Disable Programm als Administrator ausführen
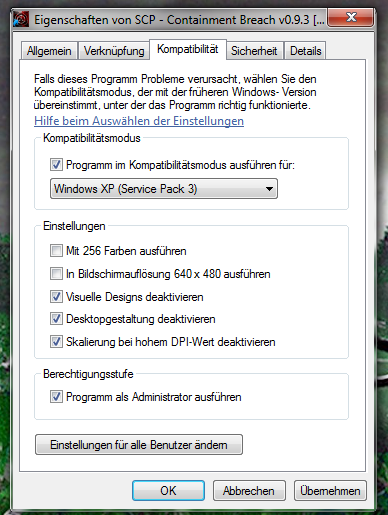Image resolution: width=388 pixels, height=515 pixels. pos(56,397)
